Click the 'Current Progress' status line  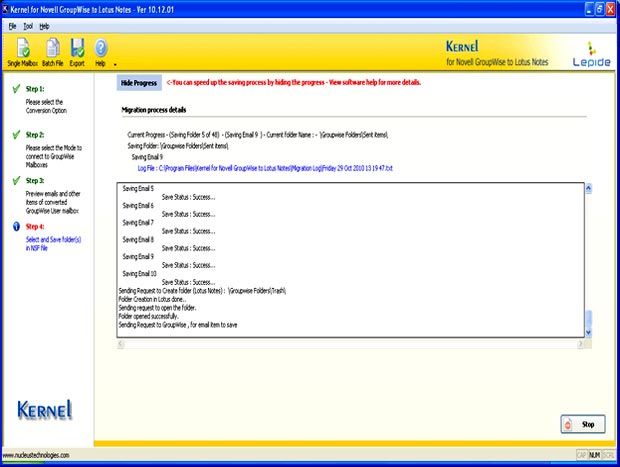[x=258, y=134]
